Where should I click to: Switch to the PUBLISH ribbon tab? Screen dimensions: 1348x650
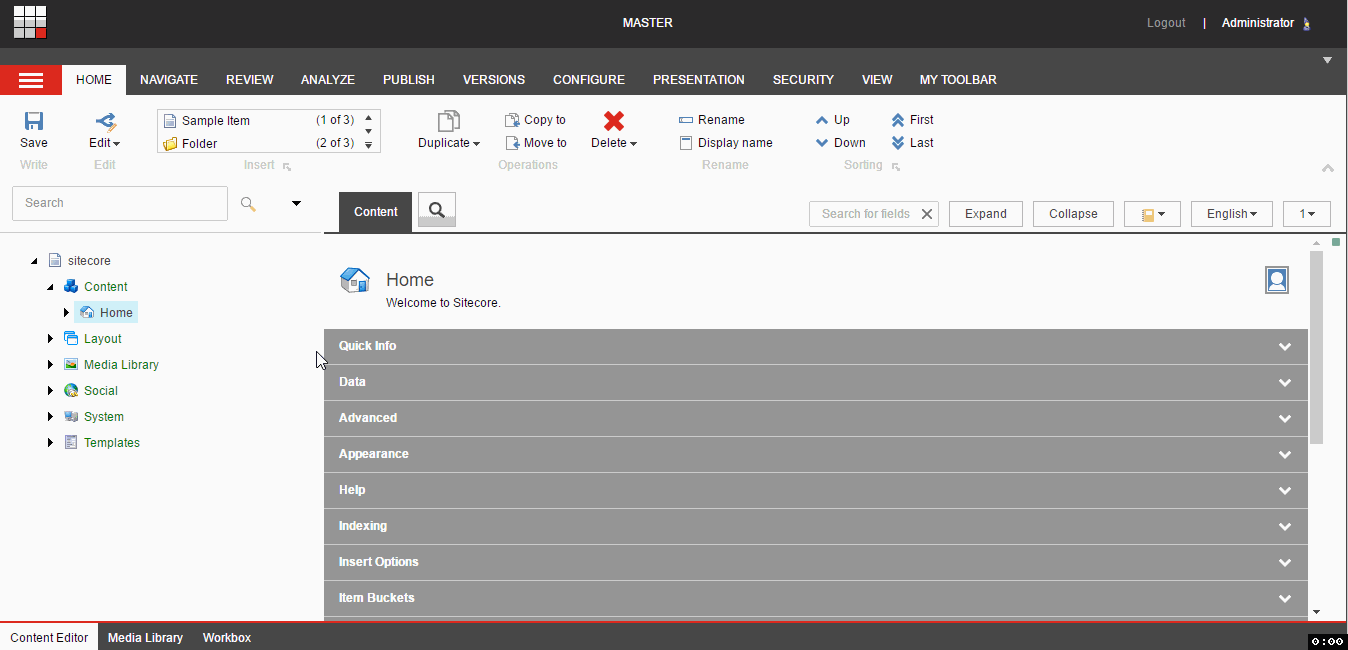(409, 80)
